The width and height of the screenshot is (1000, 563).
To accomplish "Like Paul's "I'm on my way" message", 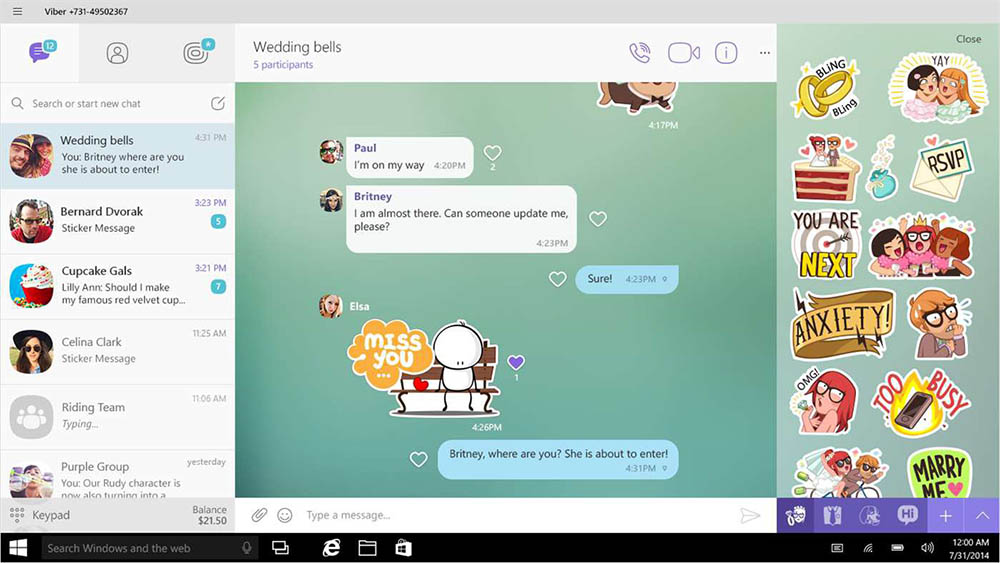I will click(x=492, y=153).
